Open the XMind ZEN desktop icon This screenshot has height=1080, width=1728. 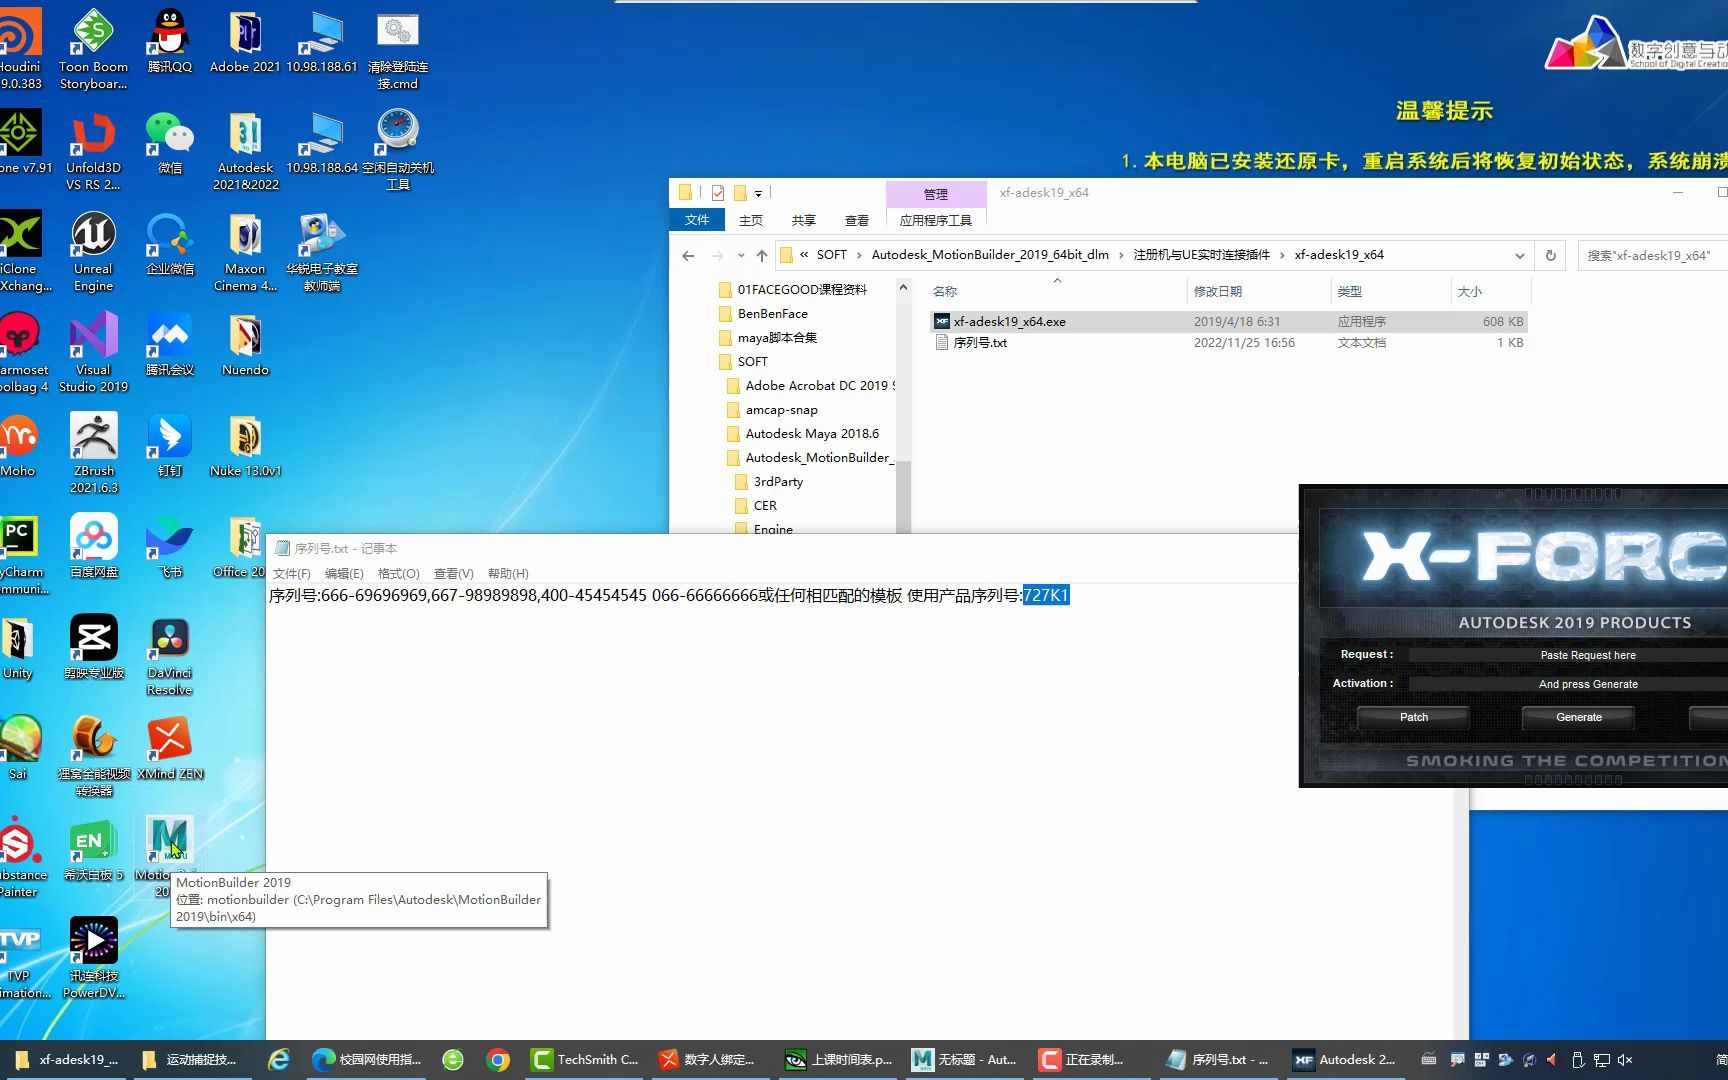click(169, 748)
